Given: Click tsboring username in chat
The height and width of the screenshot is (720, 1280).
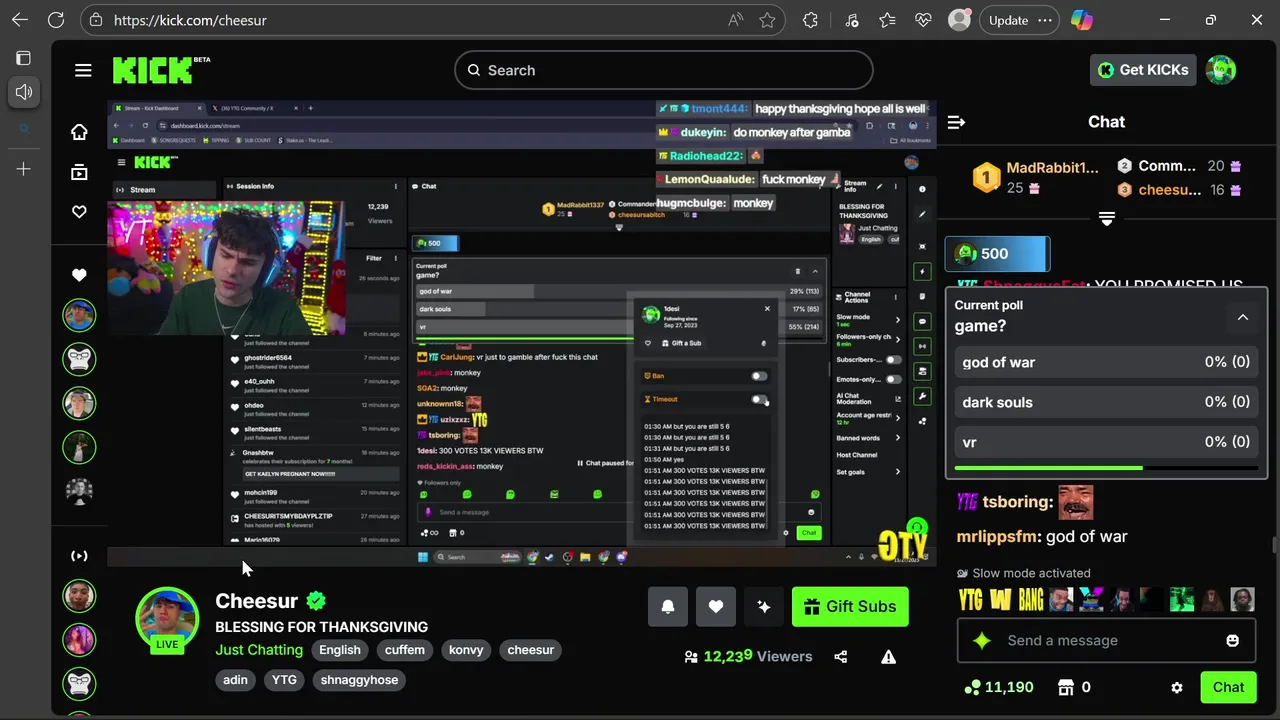Looking at the screenshot, I should pyautogui.click(x=1017, y=502).
